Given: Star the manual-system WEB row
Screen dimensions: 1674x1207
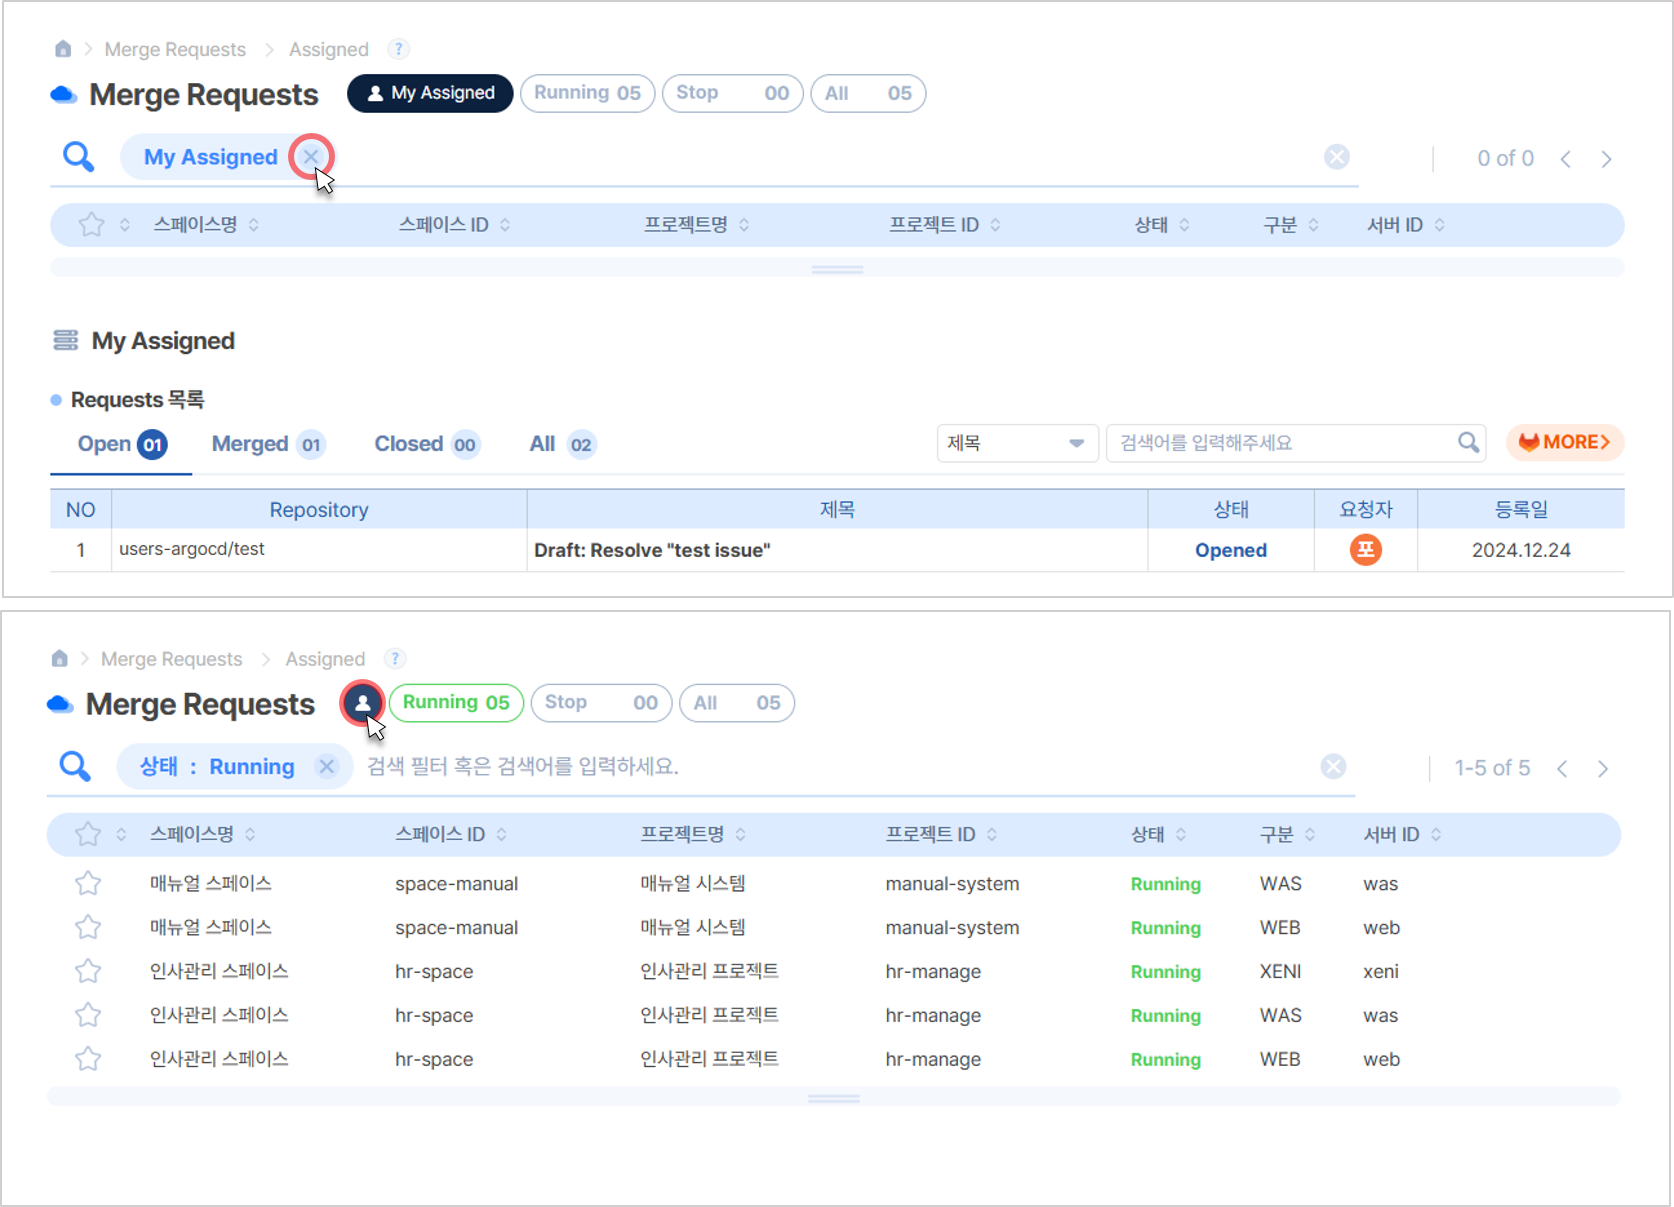Looking at the screenshot, I should (x=88, y=927).
